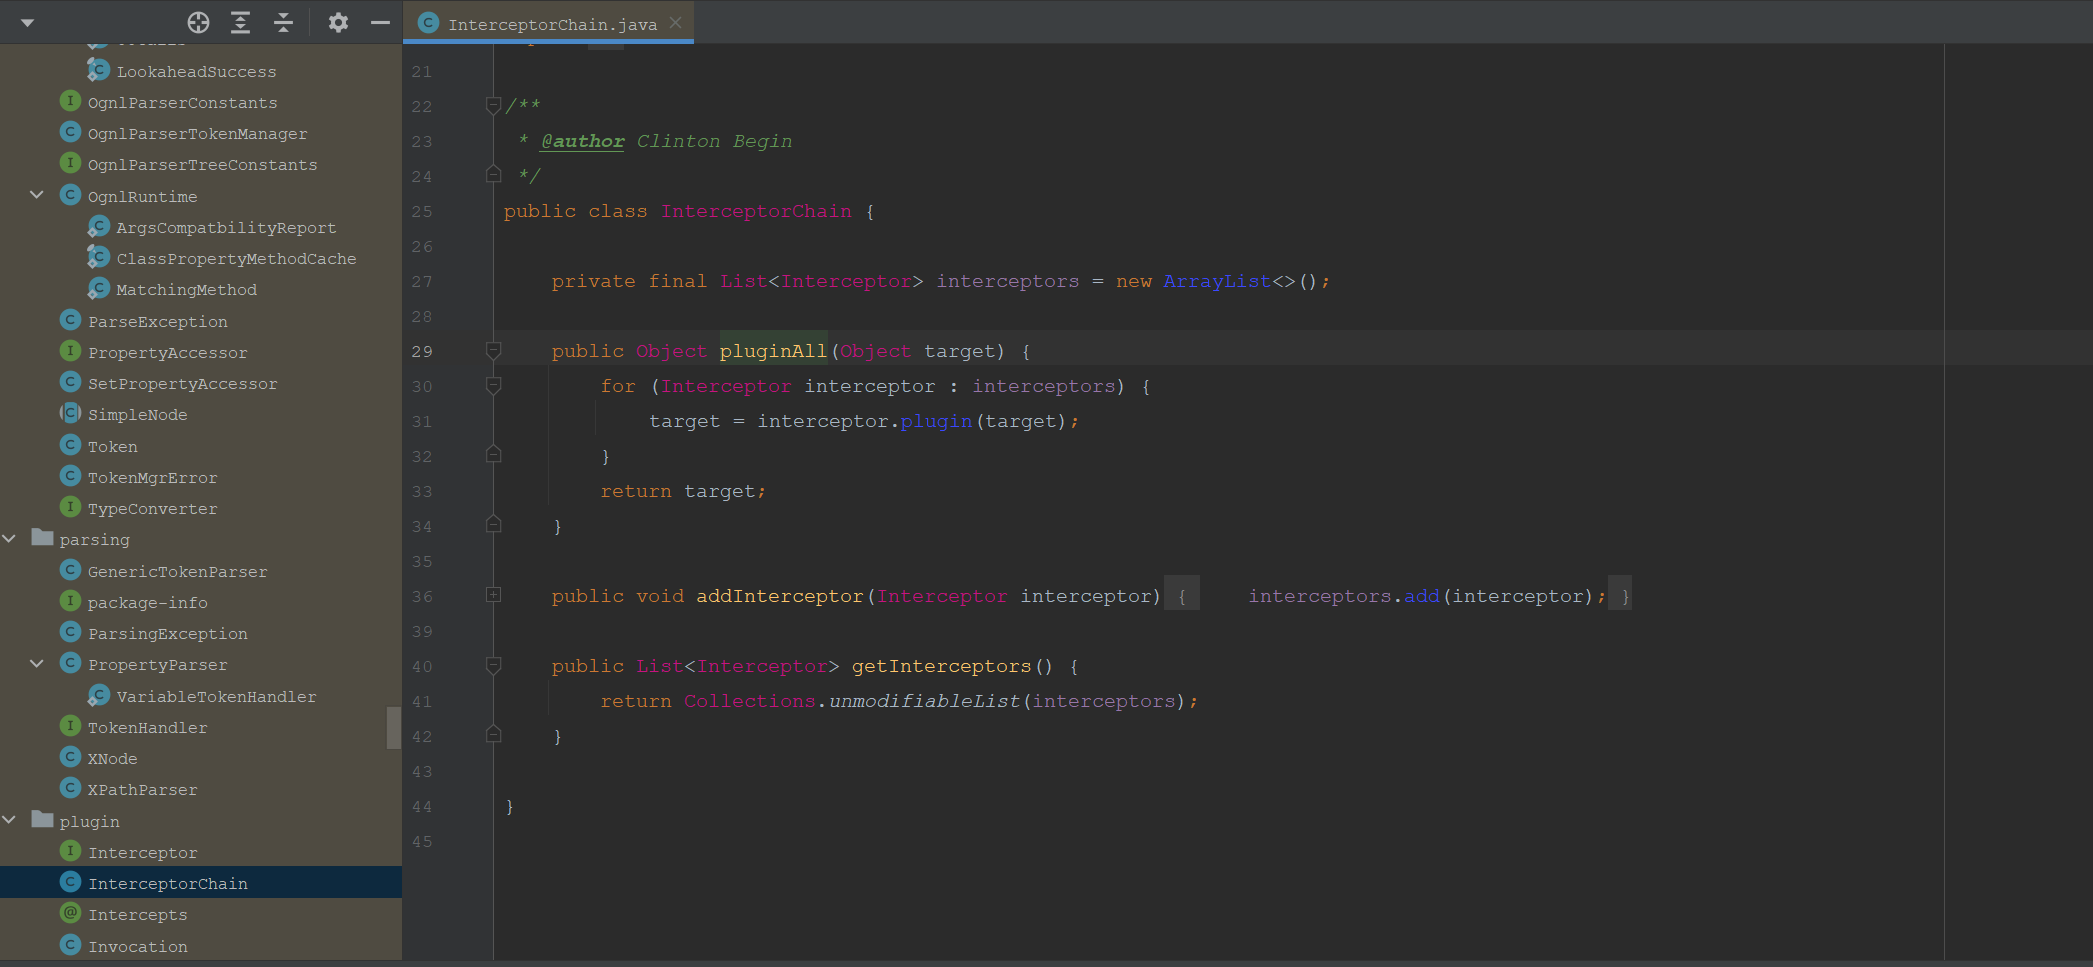The image size is (2093, 967).
Task: Expand the folded addInterceptor method body
Action: click(493, 595)
